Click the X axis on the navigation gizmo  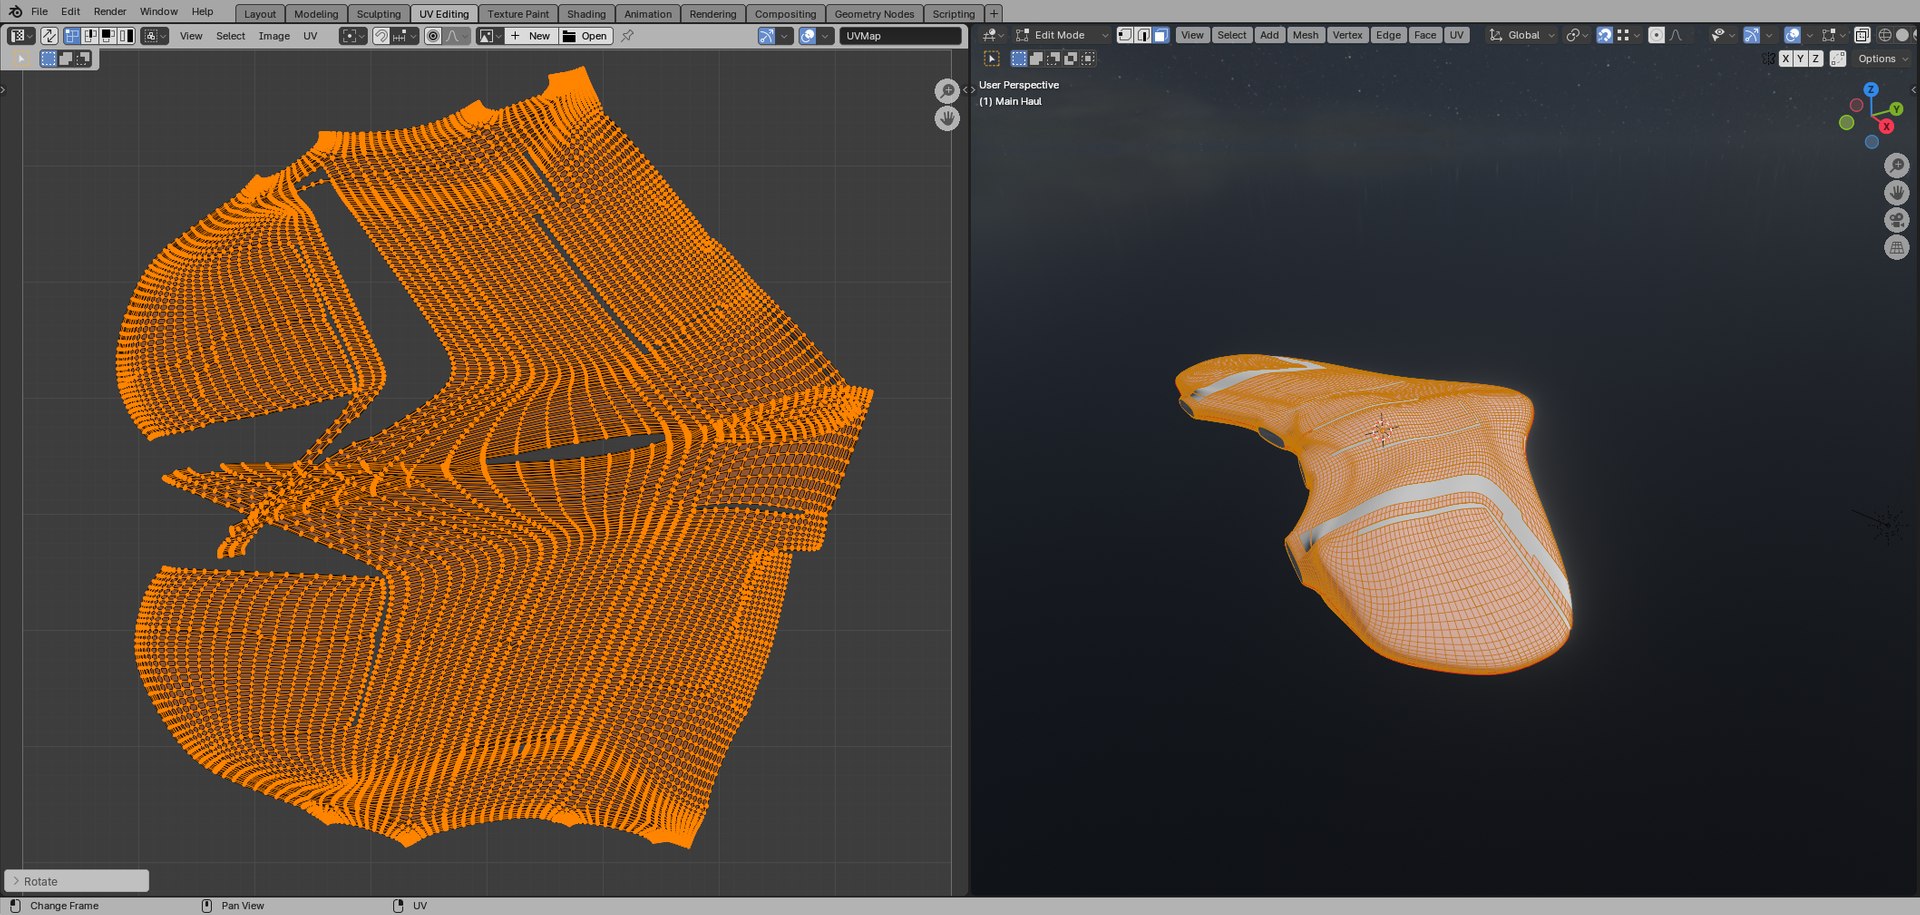pyautogui.click(x=1886, y=127)
